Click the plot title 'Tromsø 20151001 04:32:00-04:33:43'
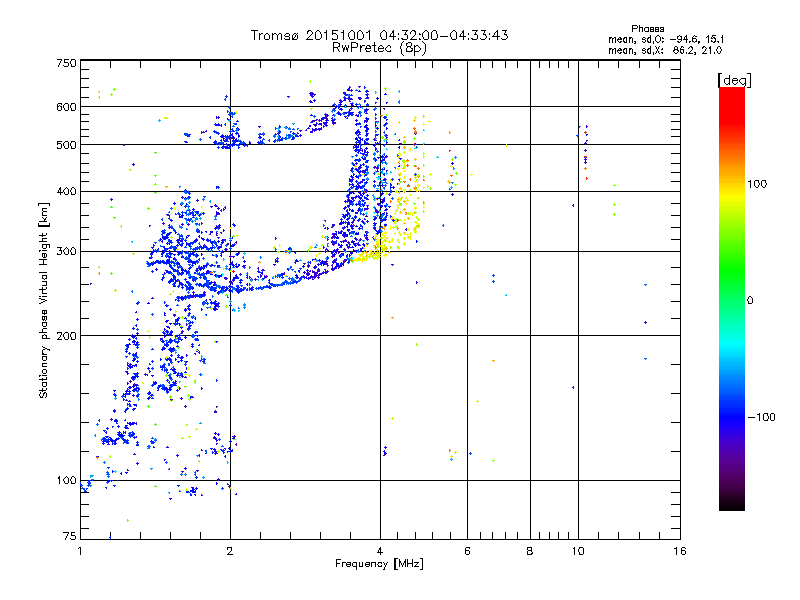800x600 pixels. pyautogui.click(x=379, y=35)
